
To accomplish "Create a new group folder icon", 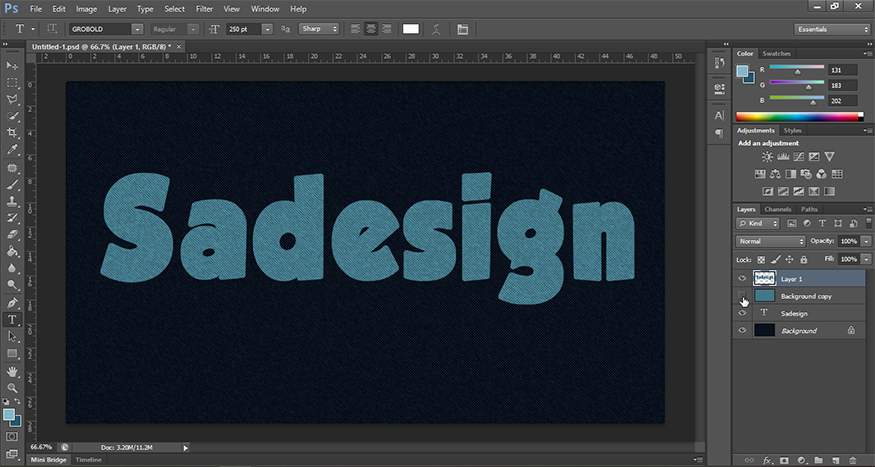I will click(x=818, y=460).
